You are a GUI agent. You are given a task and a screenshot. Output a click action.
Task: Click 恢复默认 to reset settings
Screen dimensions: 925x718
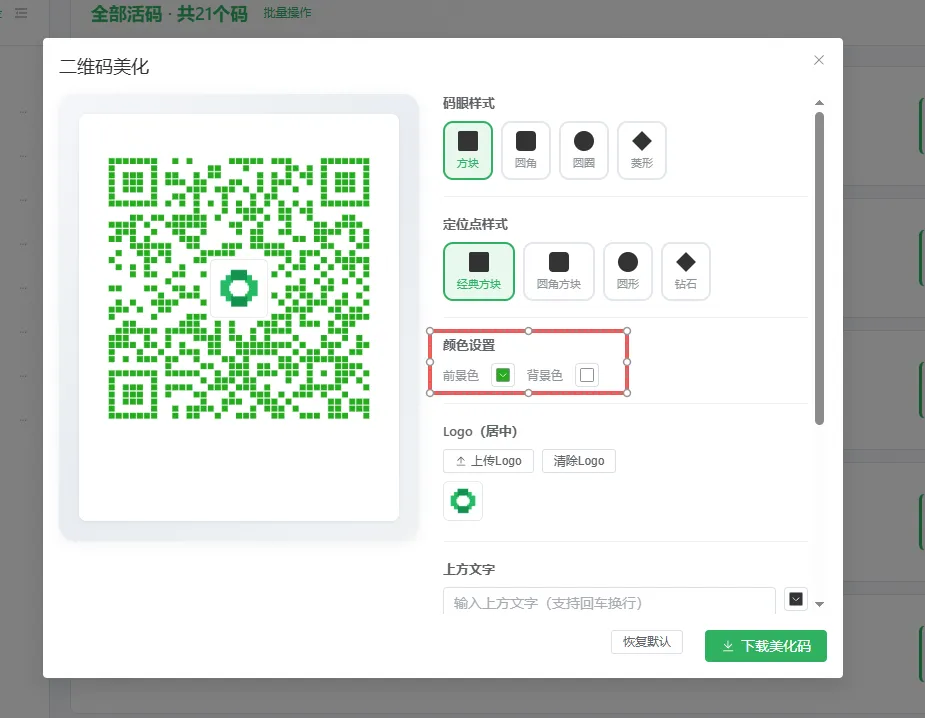[x=647, y=642]
